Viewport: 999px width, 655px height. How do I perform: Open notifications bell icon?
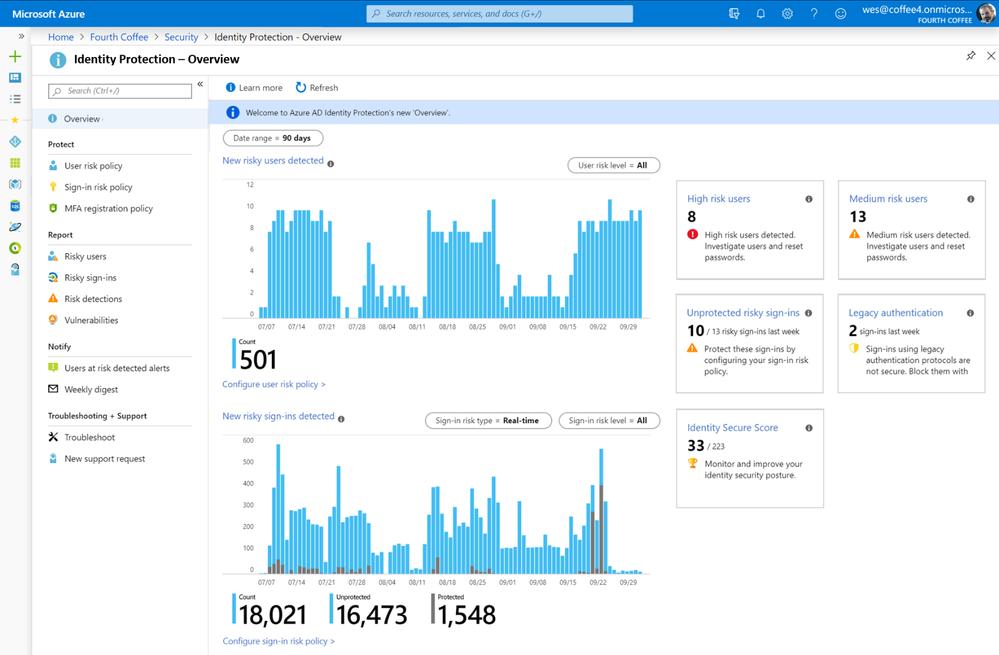760,13
